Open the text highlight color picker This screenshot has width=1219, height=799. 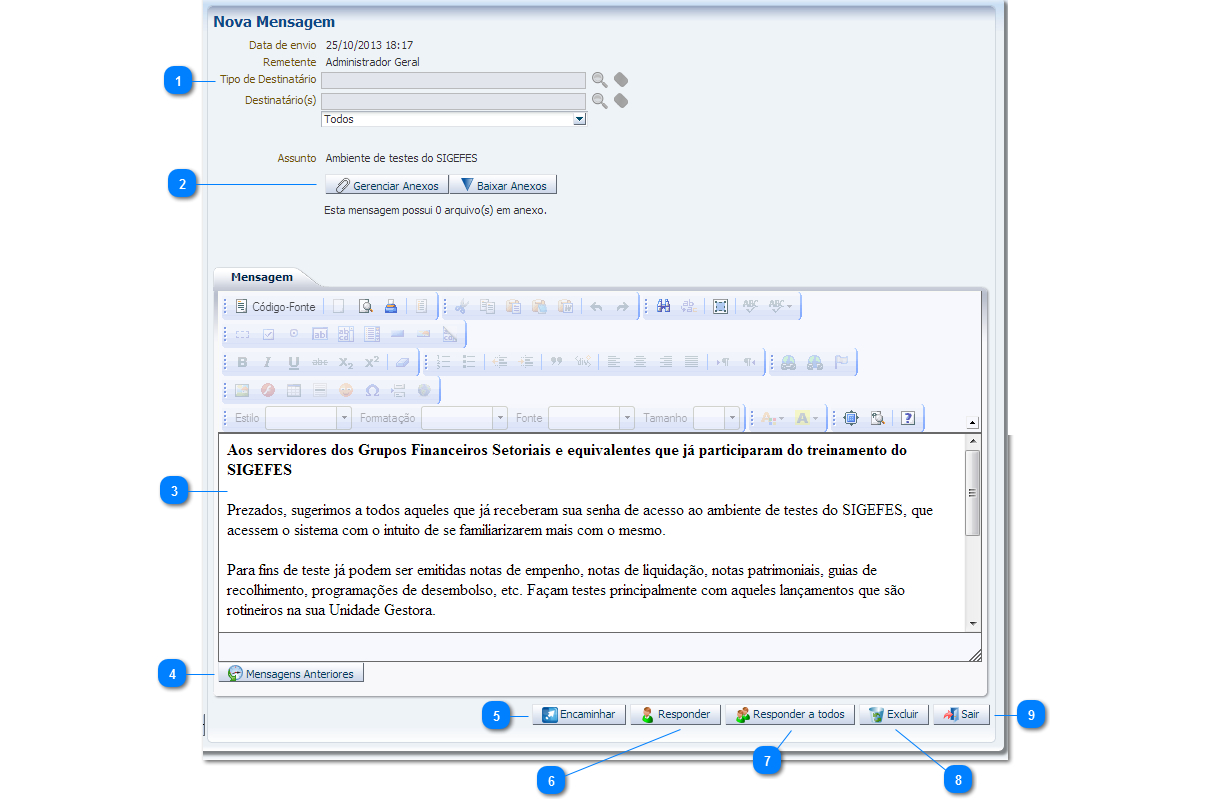click(806, 418)
